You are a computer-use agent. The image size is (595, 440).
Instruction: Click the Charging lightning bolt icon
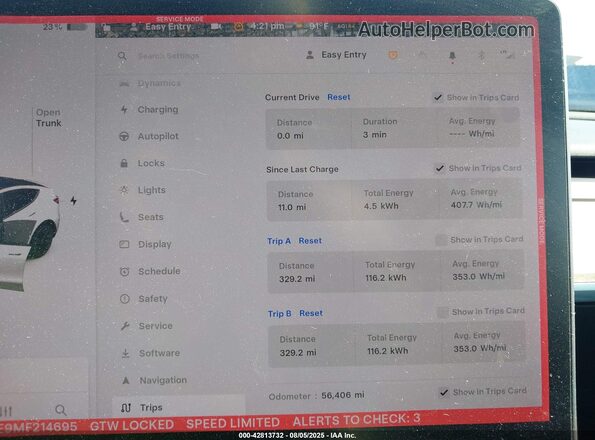point(124,110)
